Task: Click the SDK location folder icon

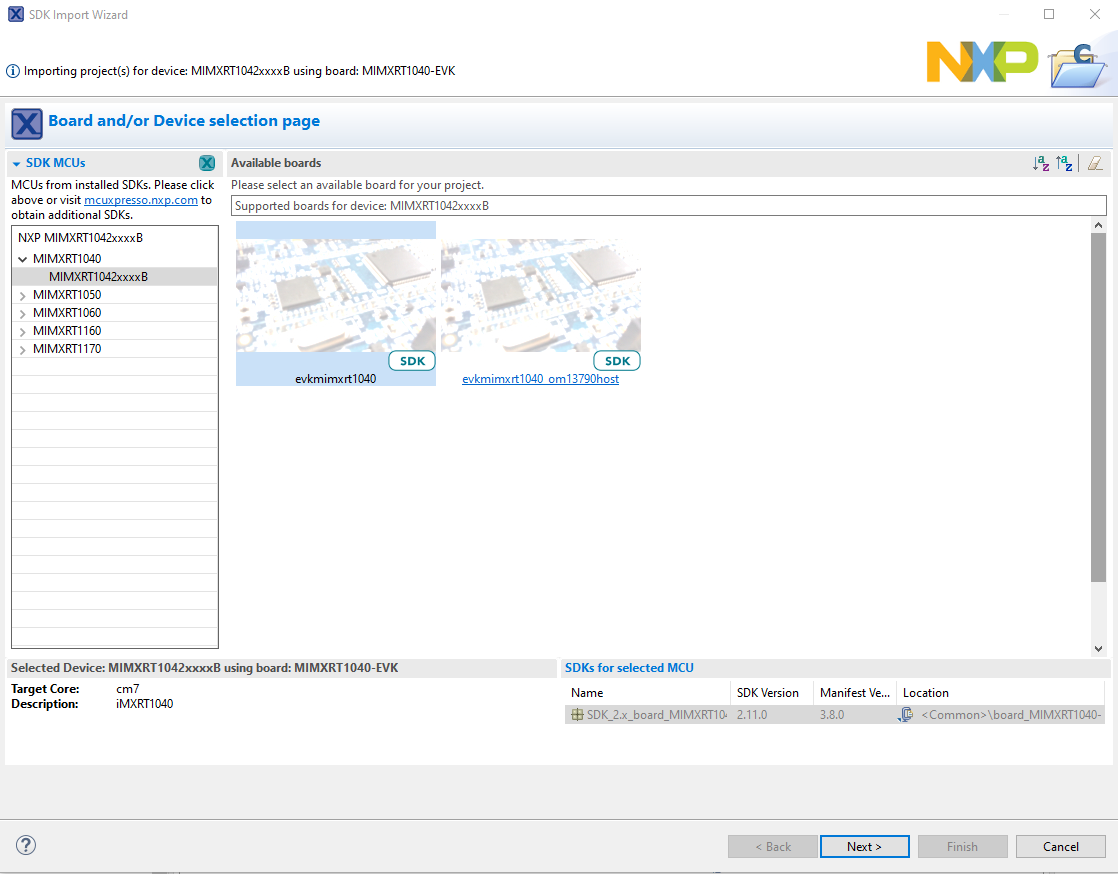Action: (x=906, y=715)
